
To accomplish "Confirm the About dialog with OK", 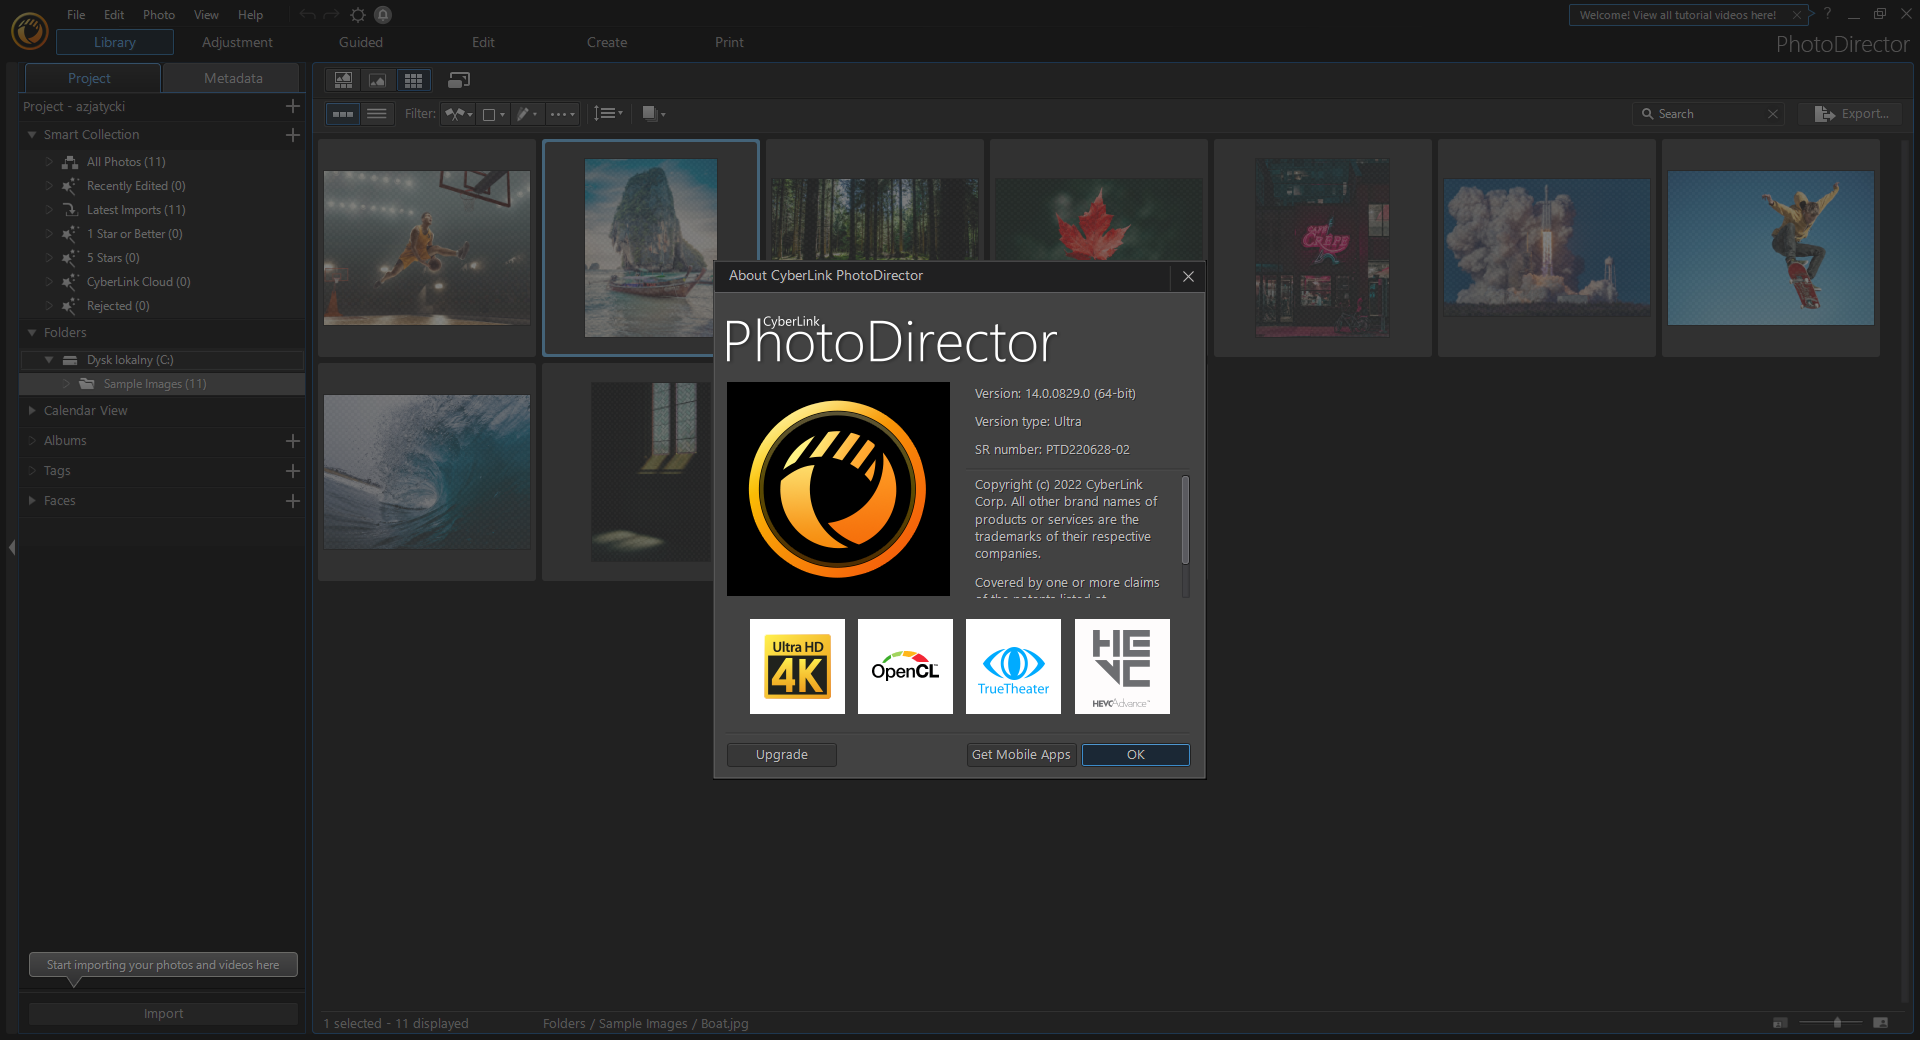I will coord(1136,755).
